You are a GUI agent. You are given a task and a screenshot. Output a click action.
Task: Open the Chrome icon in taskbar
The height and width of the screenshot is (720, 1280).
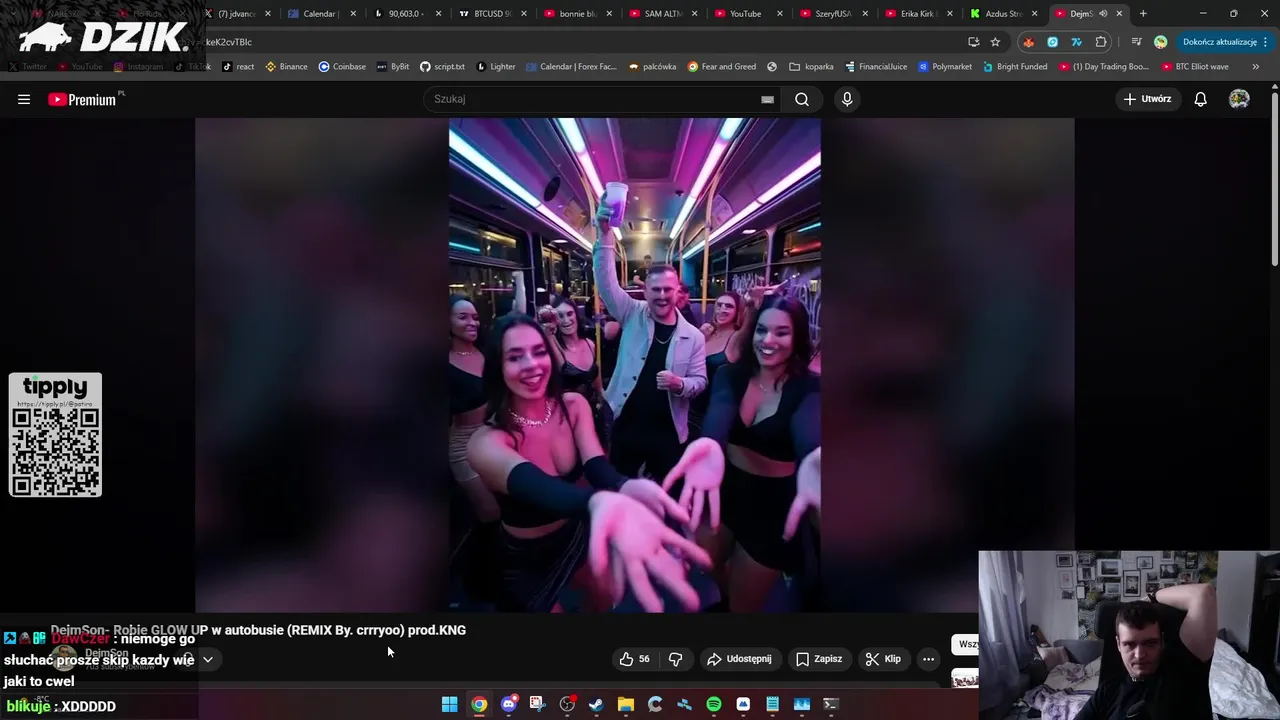click(479, 705)
